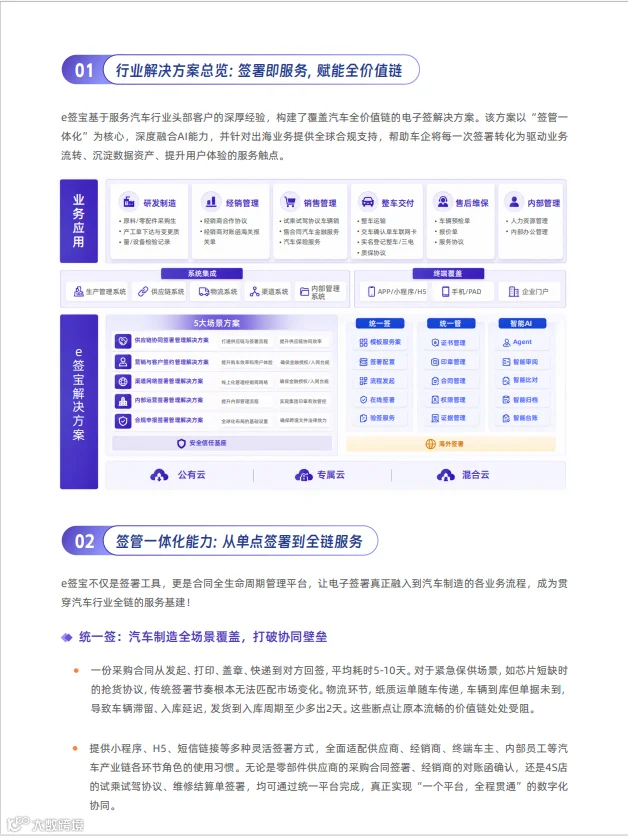Viewport: 628px width, 838px height.
Task: Select the 企业门户 building icon
Action: (x=514, y=291)
